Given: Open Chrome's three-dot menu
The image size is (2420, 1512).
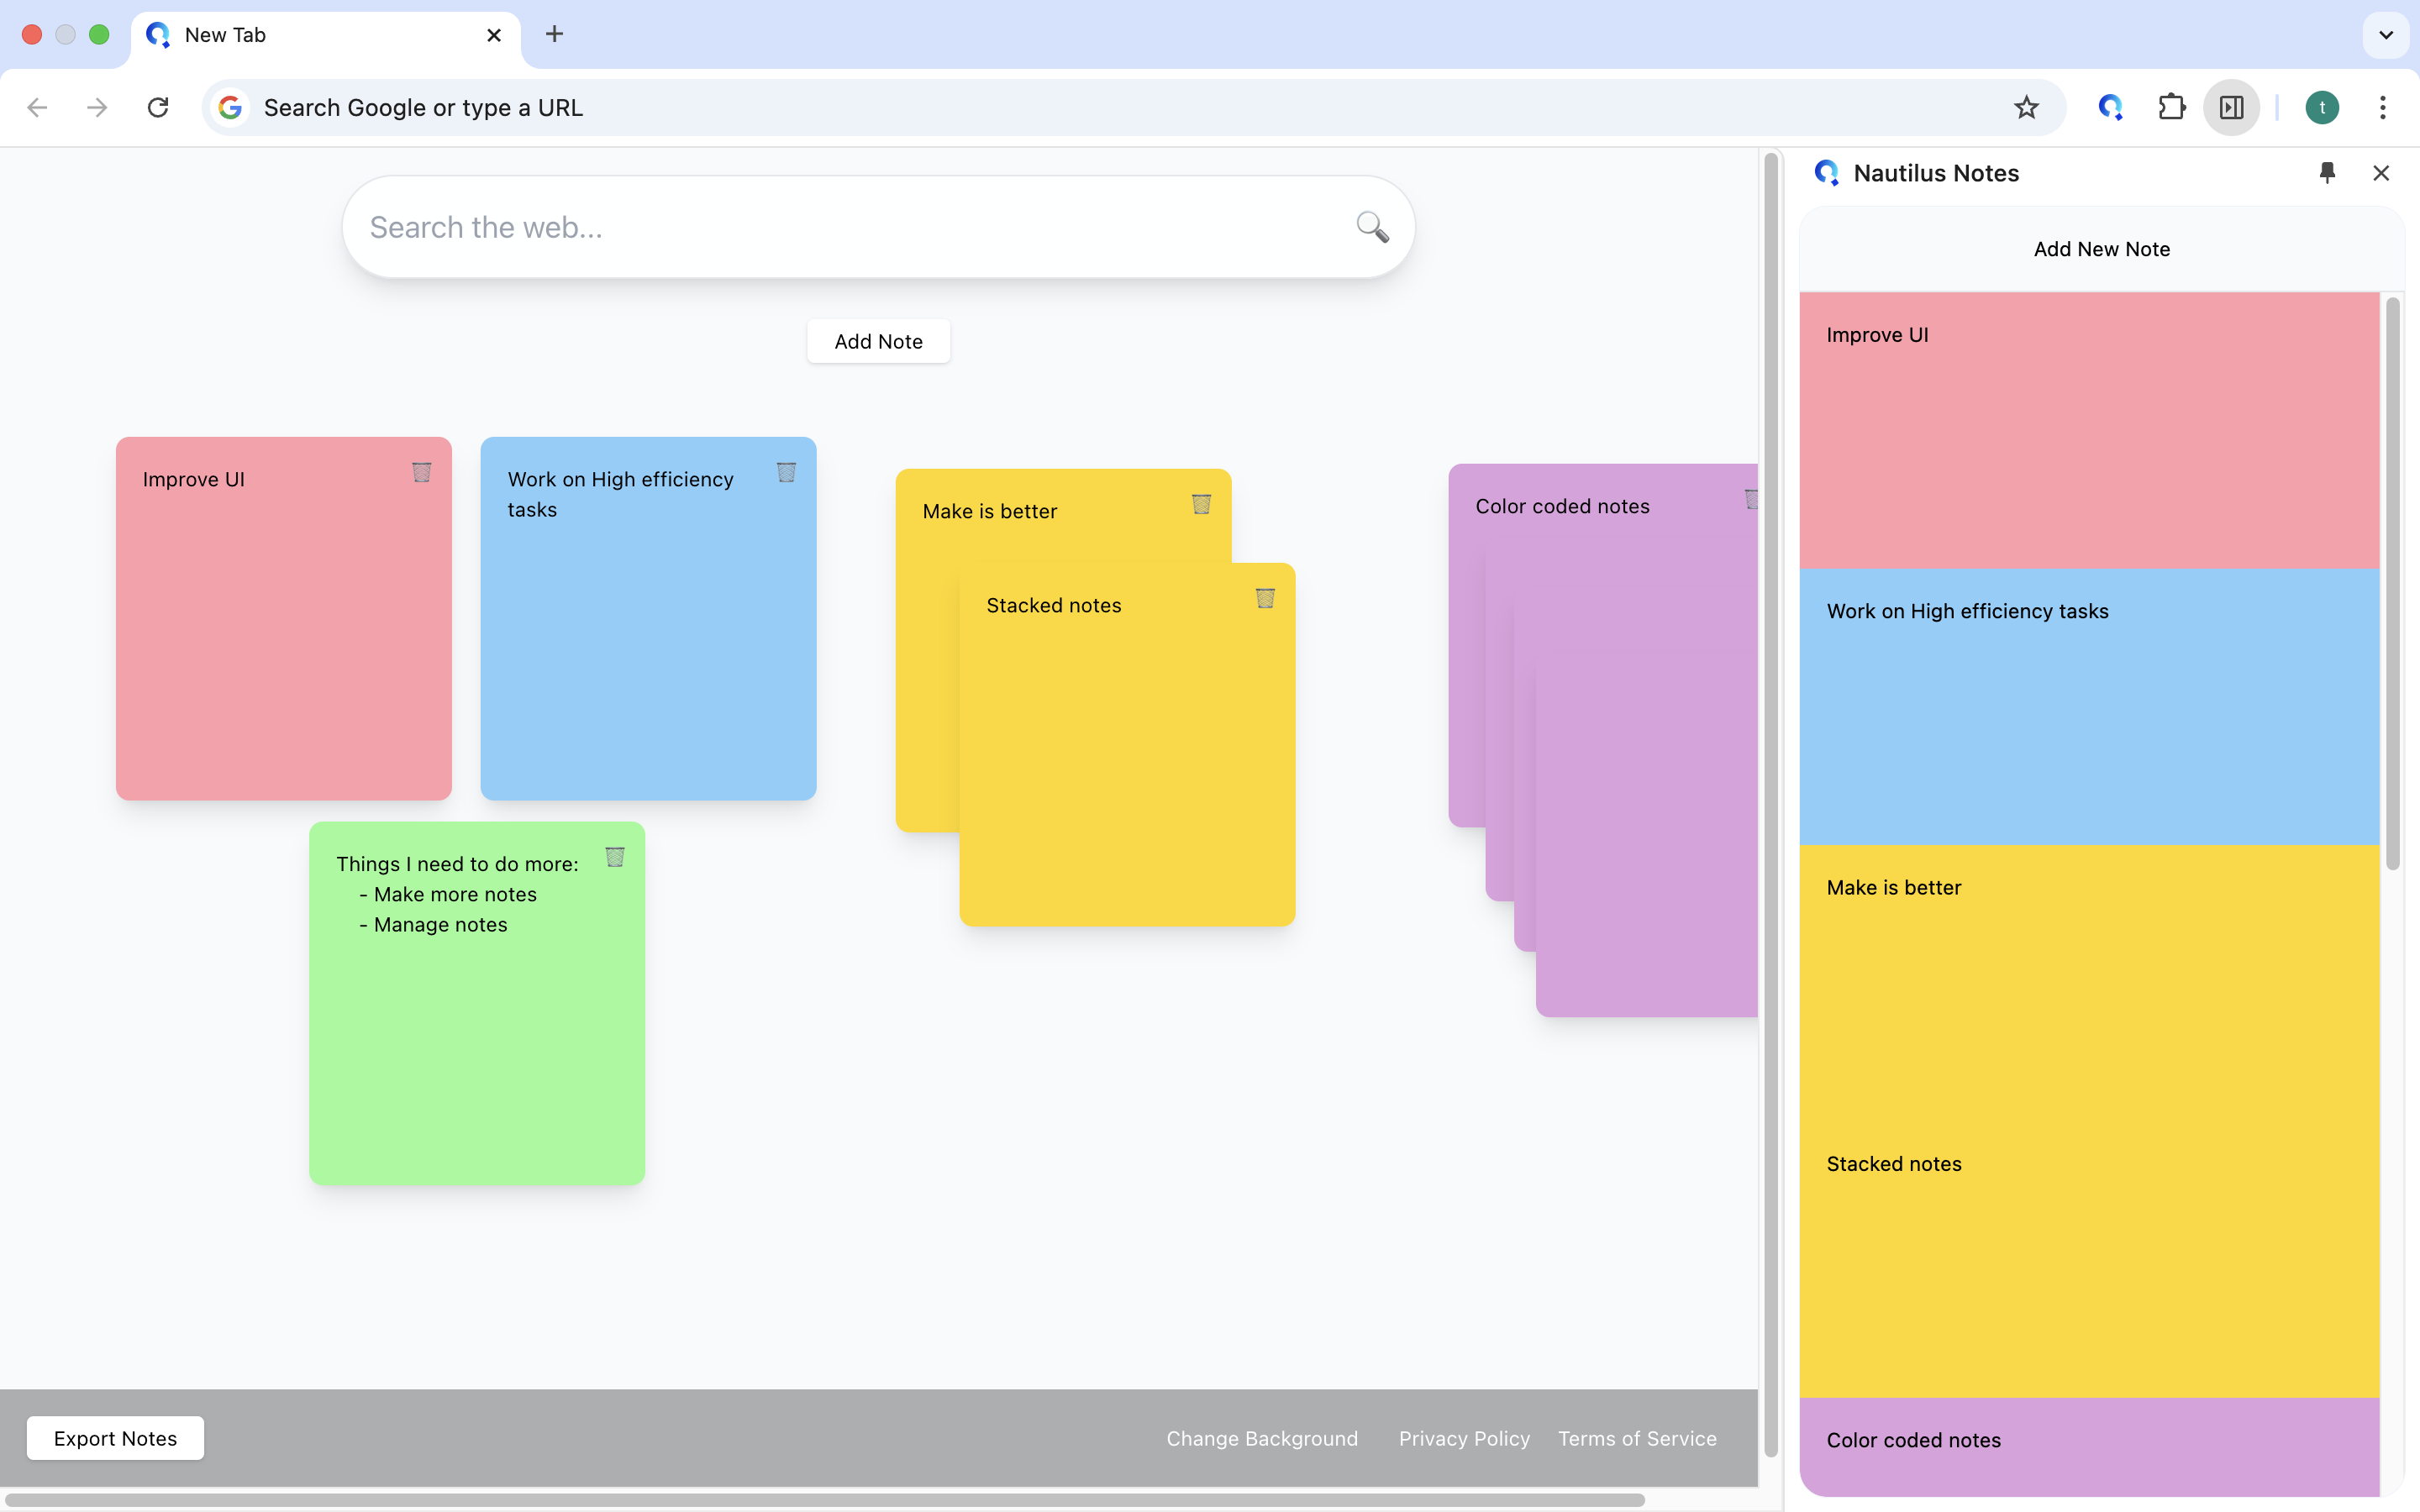Looking at the screenshot, I should click(x=2383, y=107).
